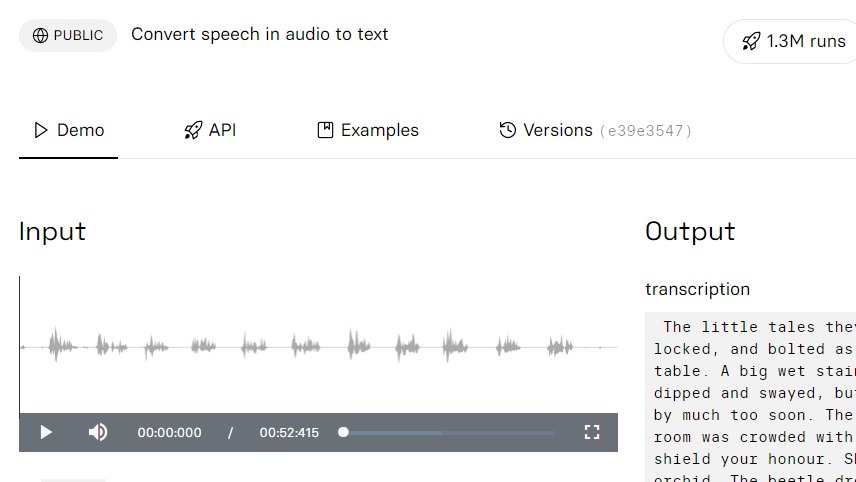Click the 1.3M runs button

click(x=790, y=41)
